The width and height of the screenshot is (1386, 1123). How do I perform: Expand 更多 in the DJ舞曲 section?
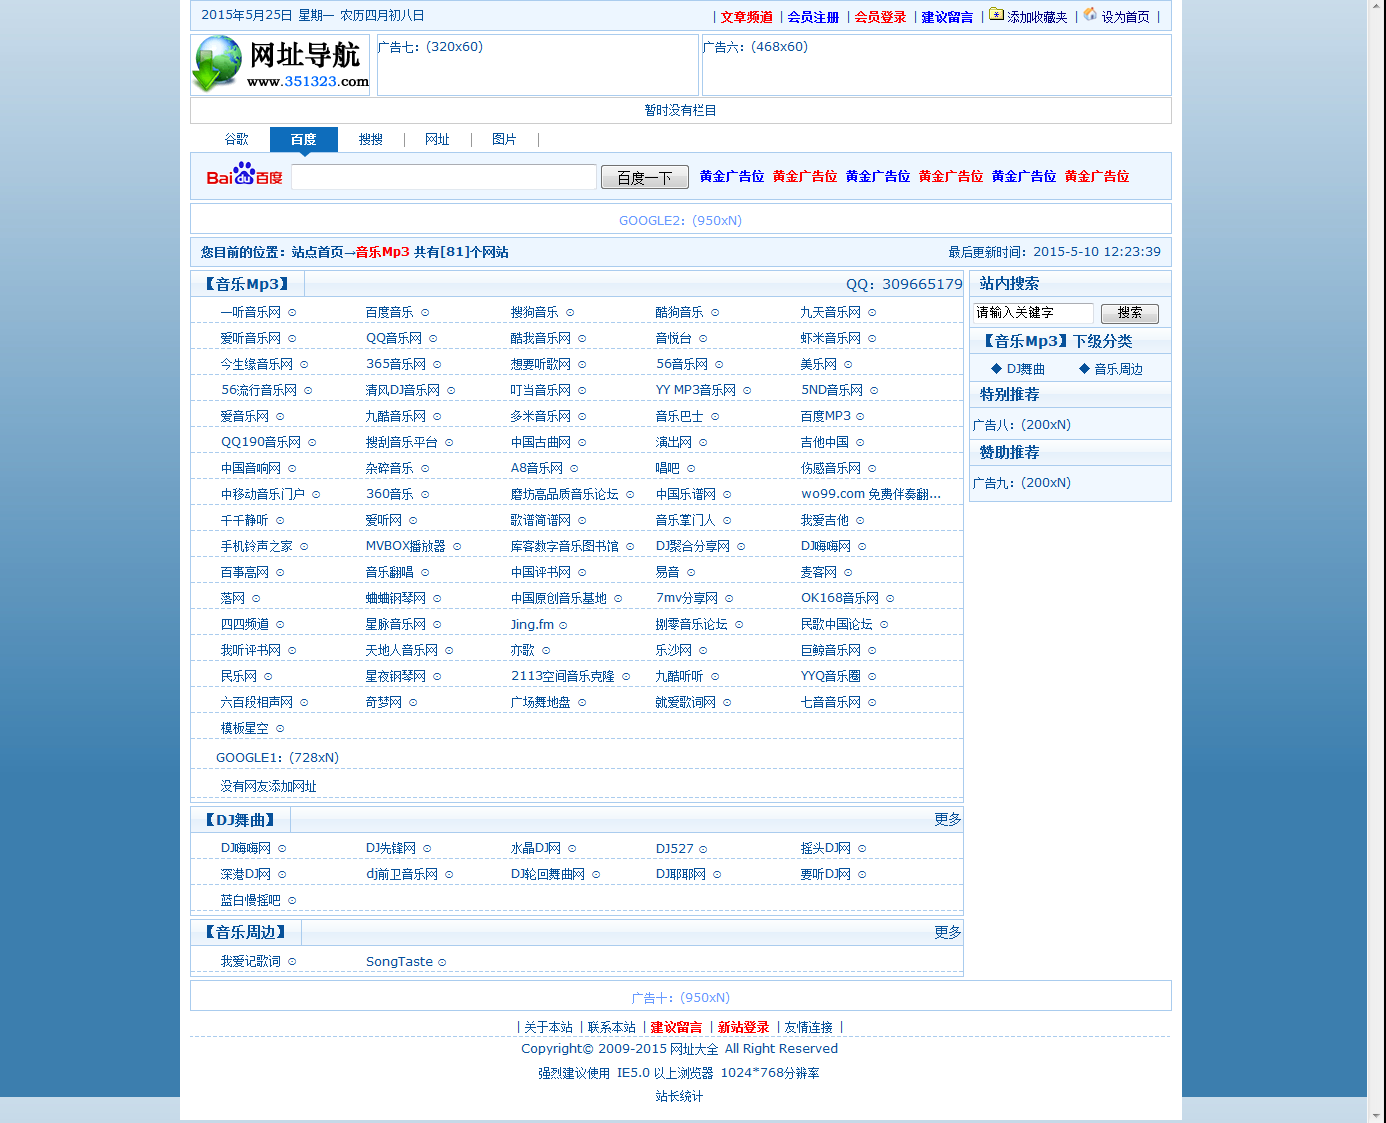pyautogui.click(x=947, y=819)
